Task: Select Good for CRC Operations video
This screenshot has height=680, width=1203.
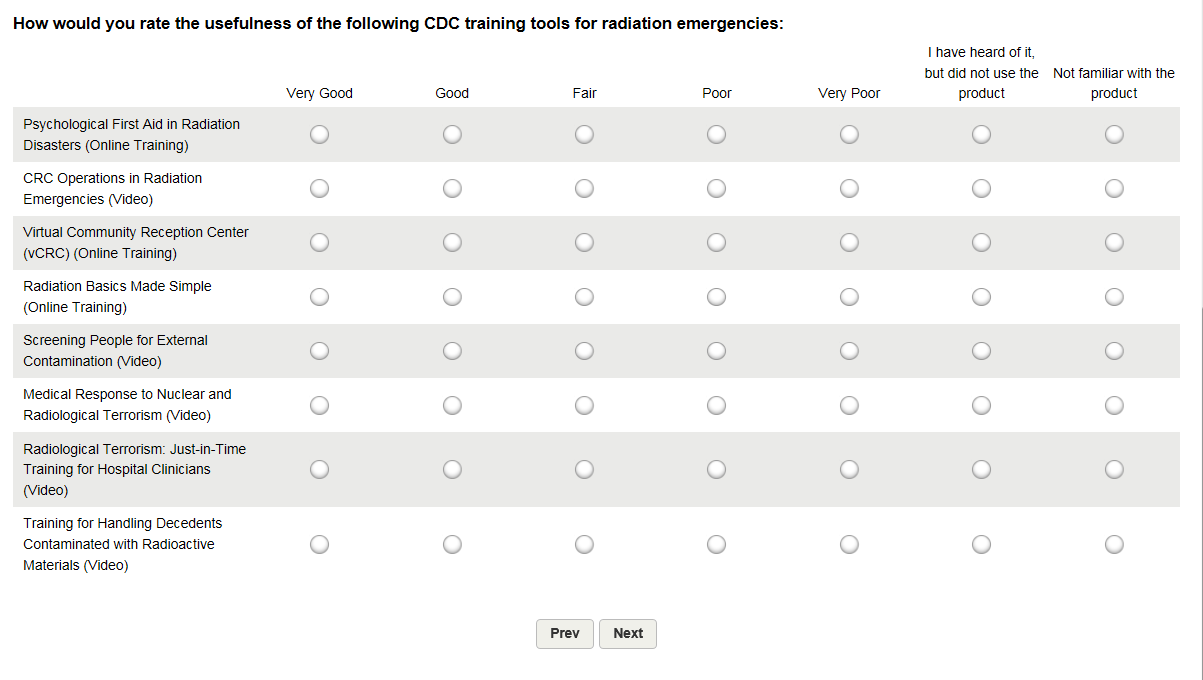Action: click(452, 188)
